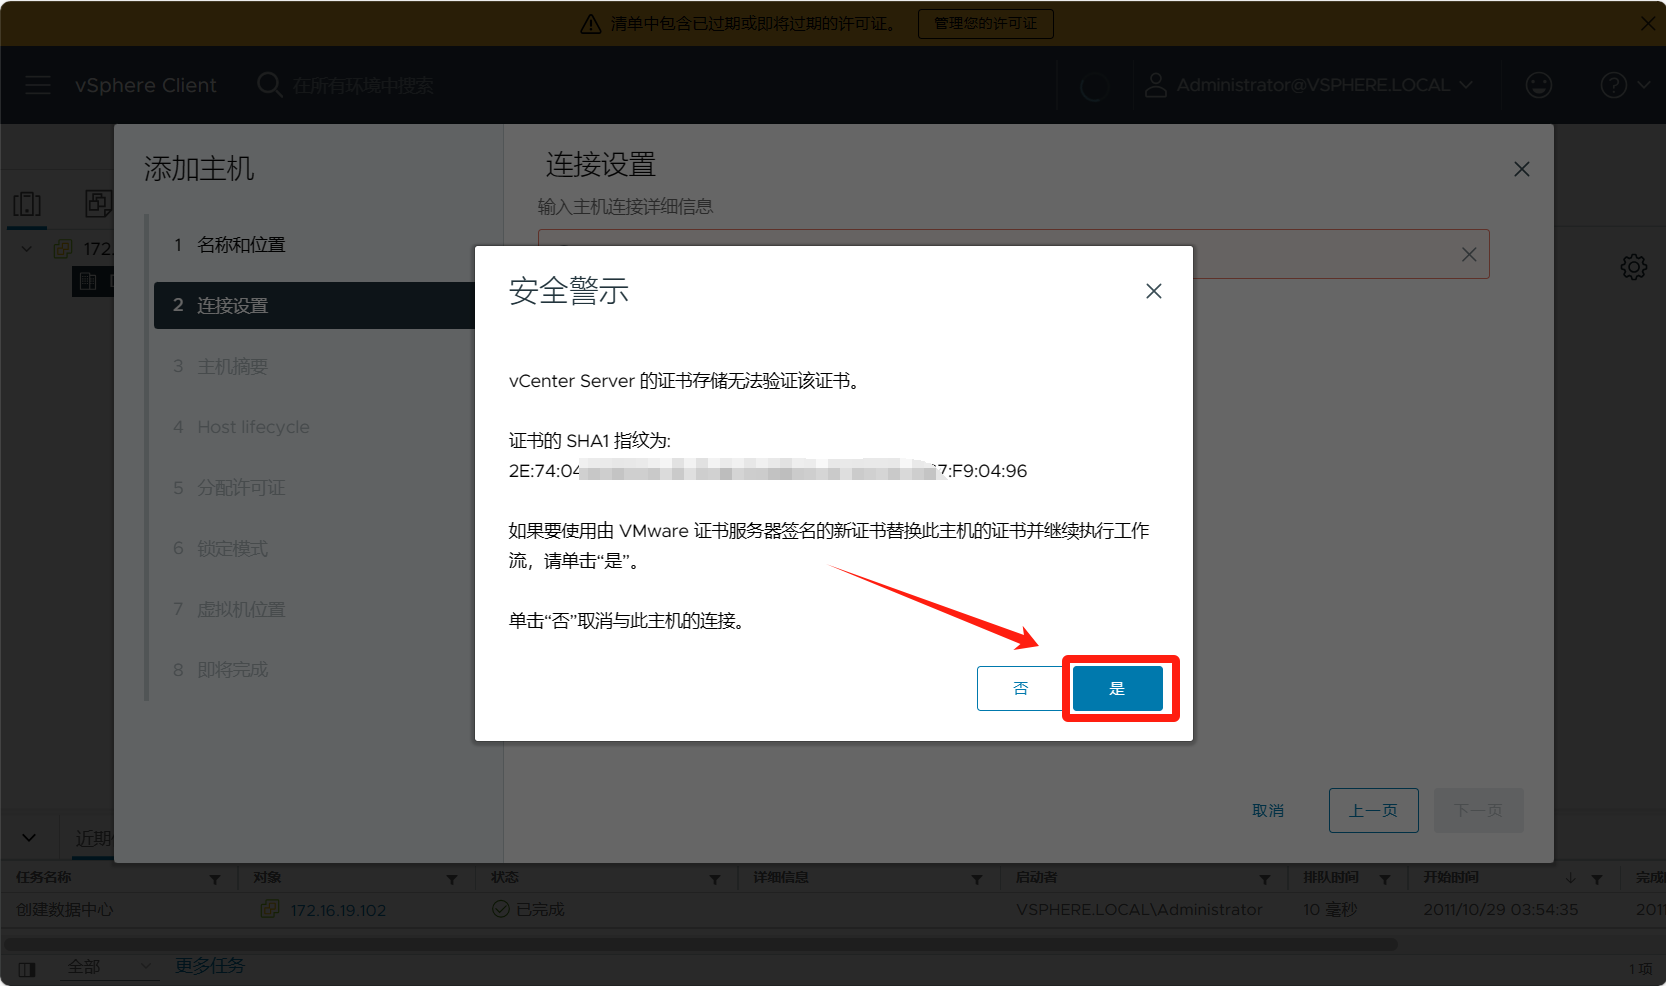Close the 安全警示 security alert dialog

coord(1153,291)
